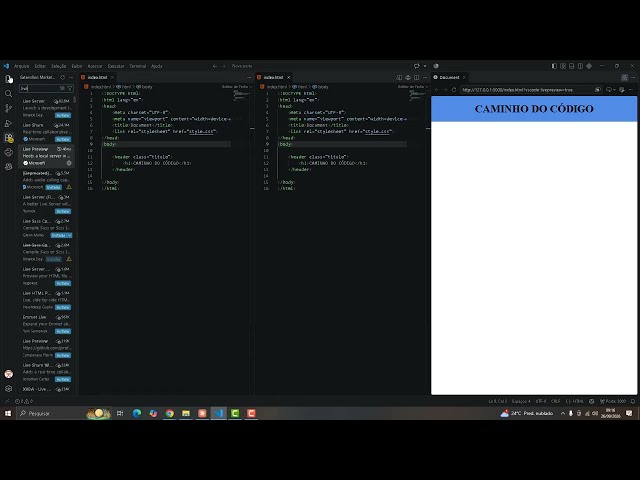640x480 pixels.
Task: Toggle the secondary side bar button
Action: coord(580,66)
